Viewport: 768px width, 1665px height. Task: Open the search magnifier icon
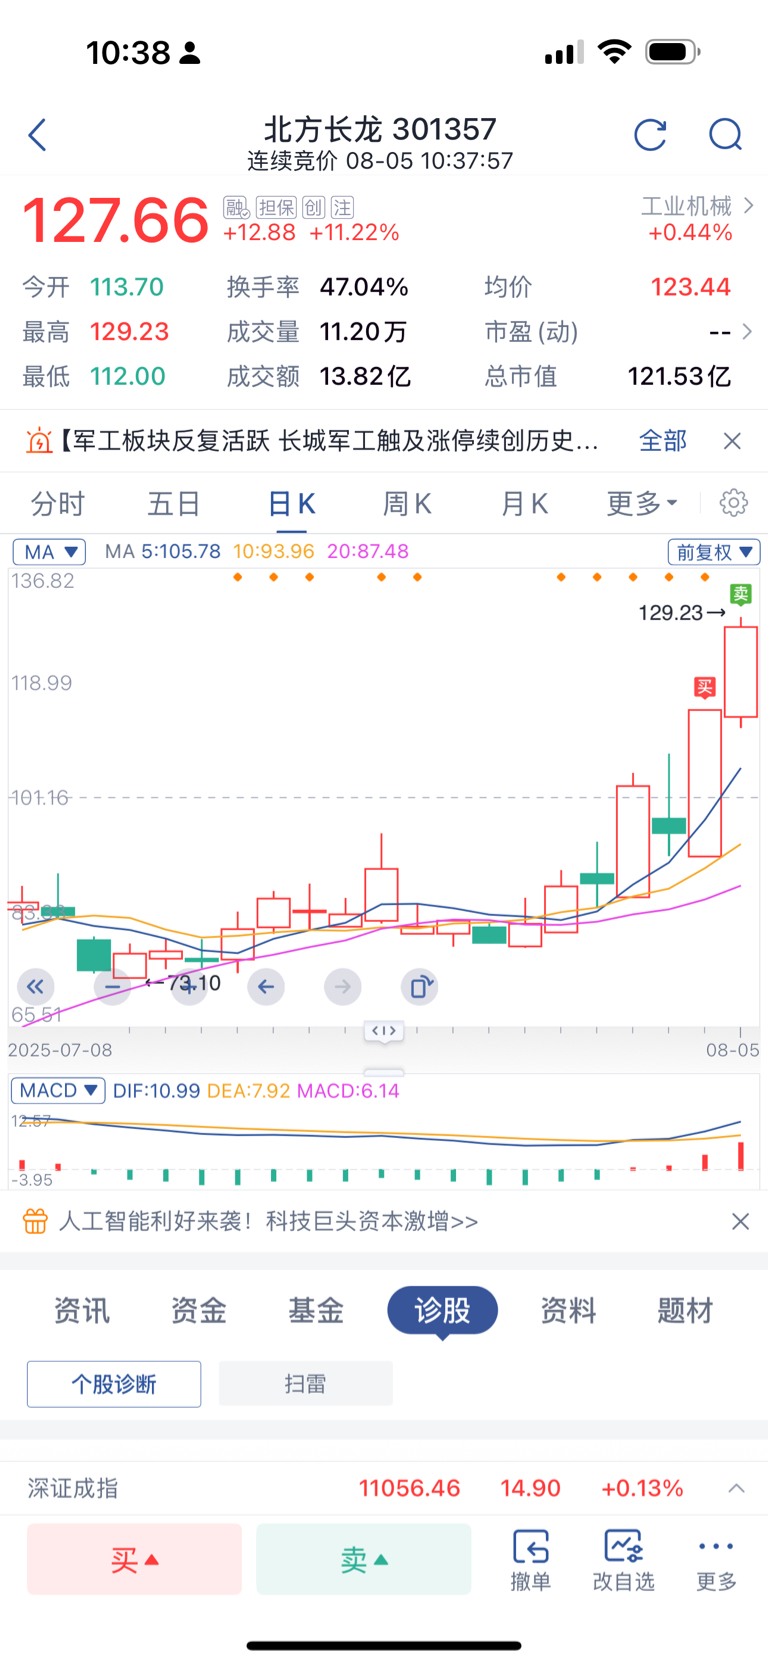coord(725,134)
